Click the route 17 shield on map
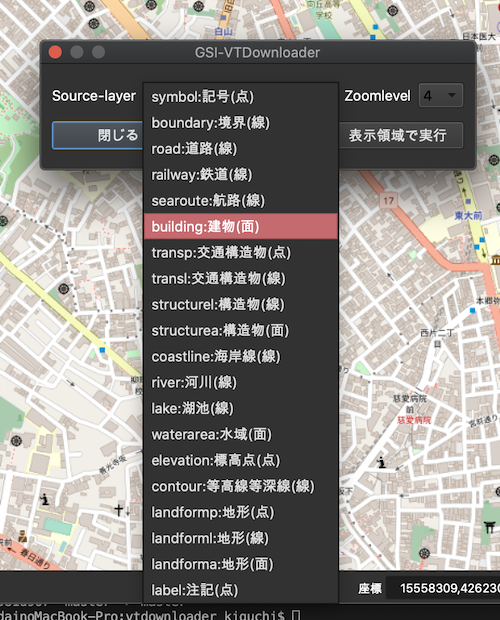Screen dimensions: 500x620 tap(389, 201)
